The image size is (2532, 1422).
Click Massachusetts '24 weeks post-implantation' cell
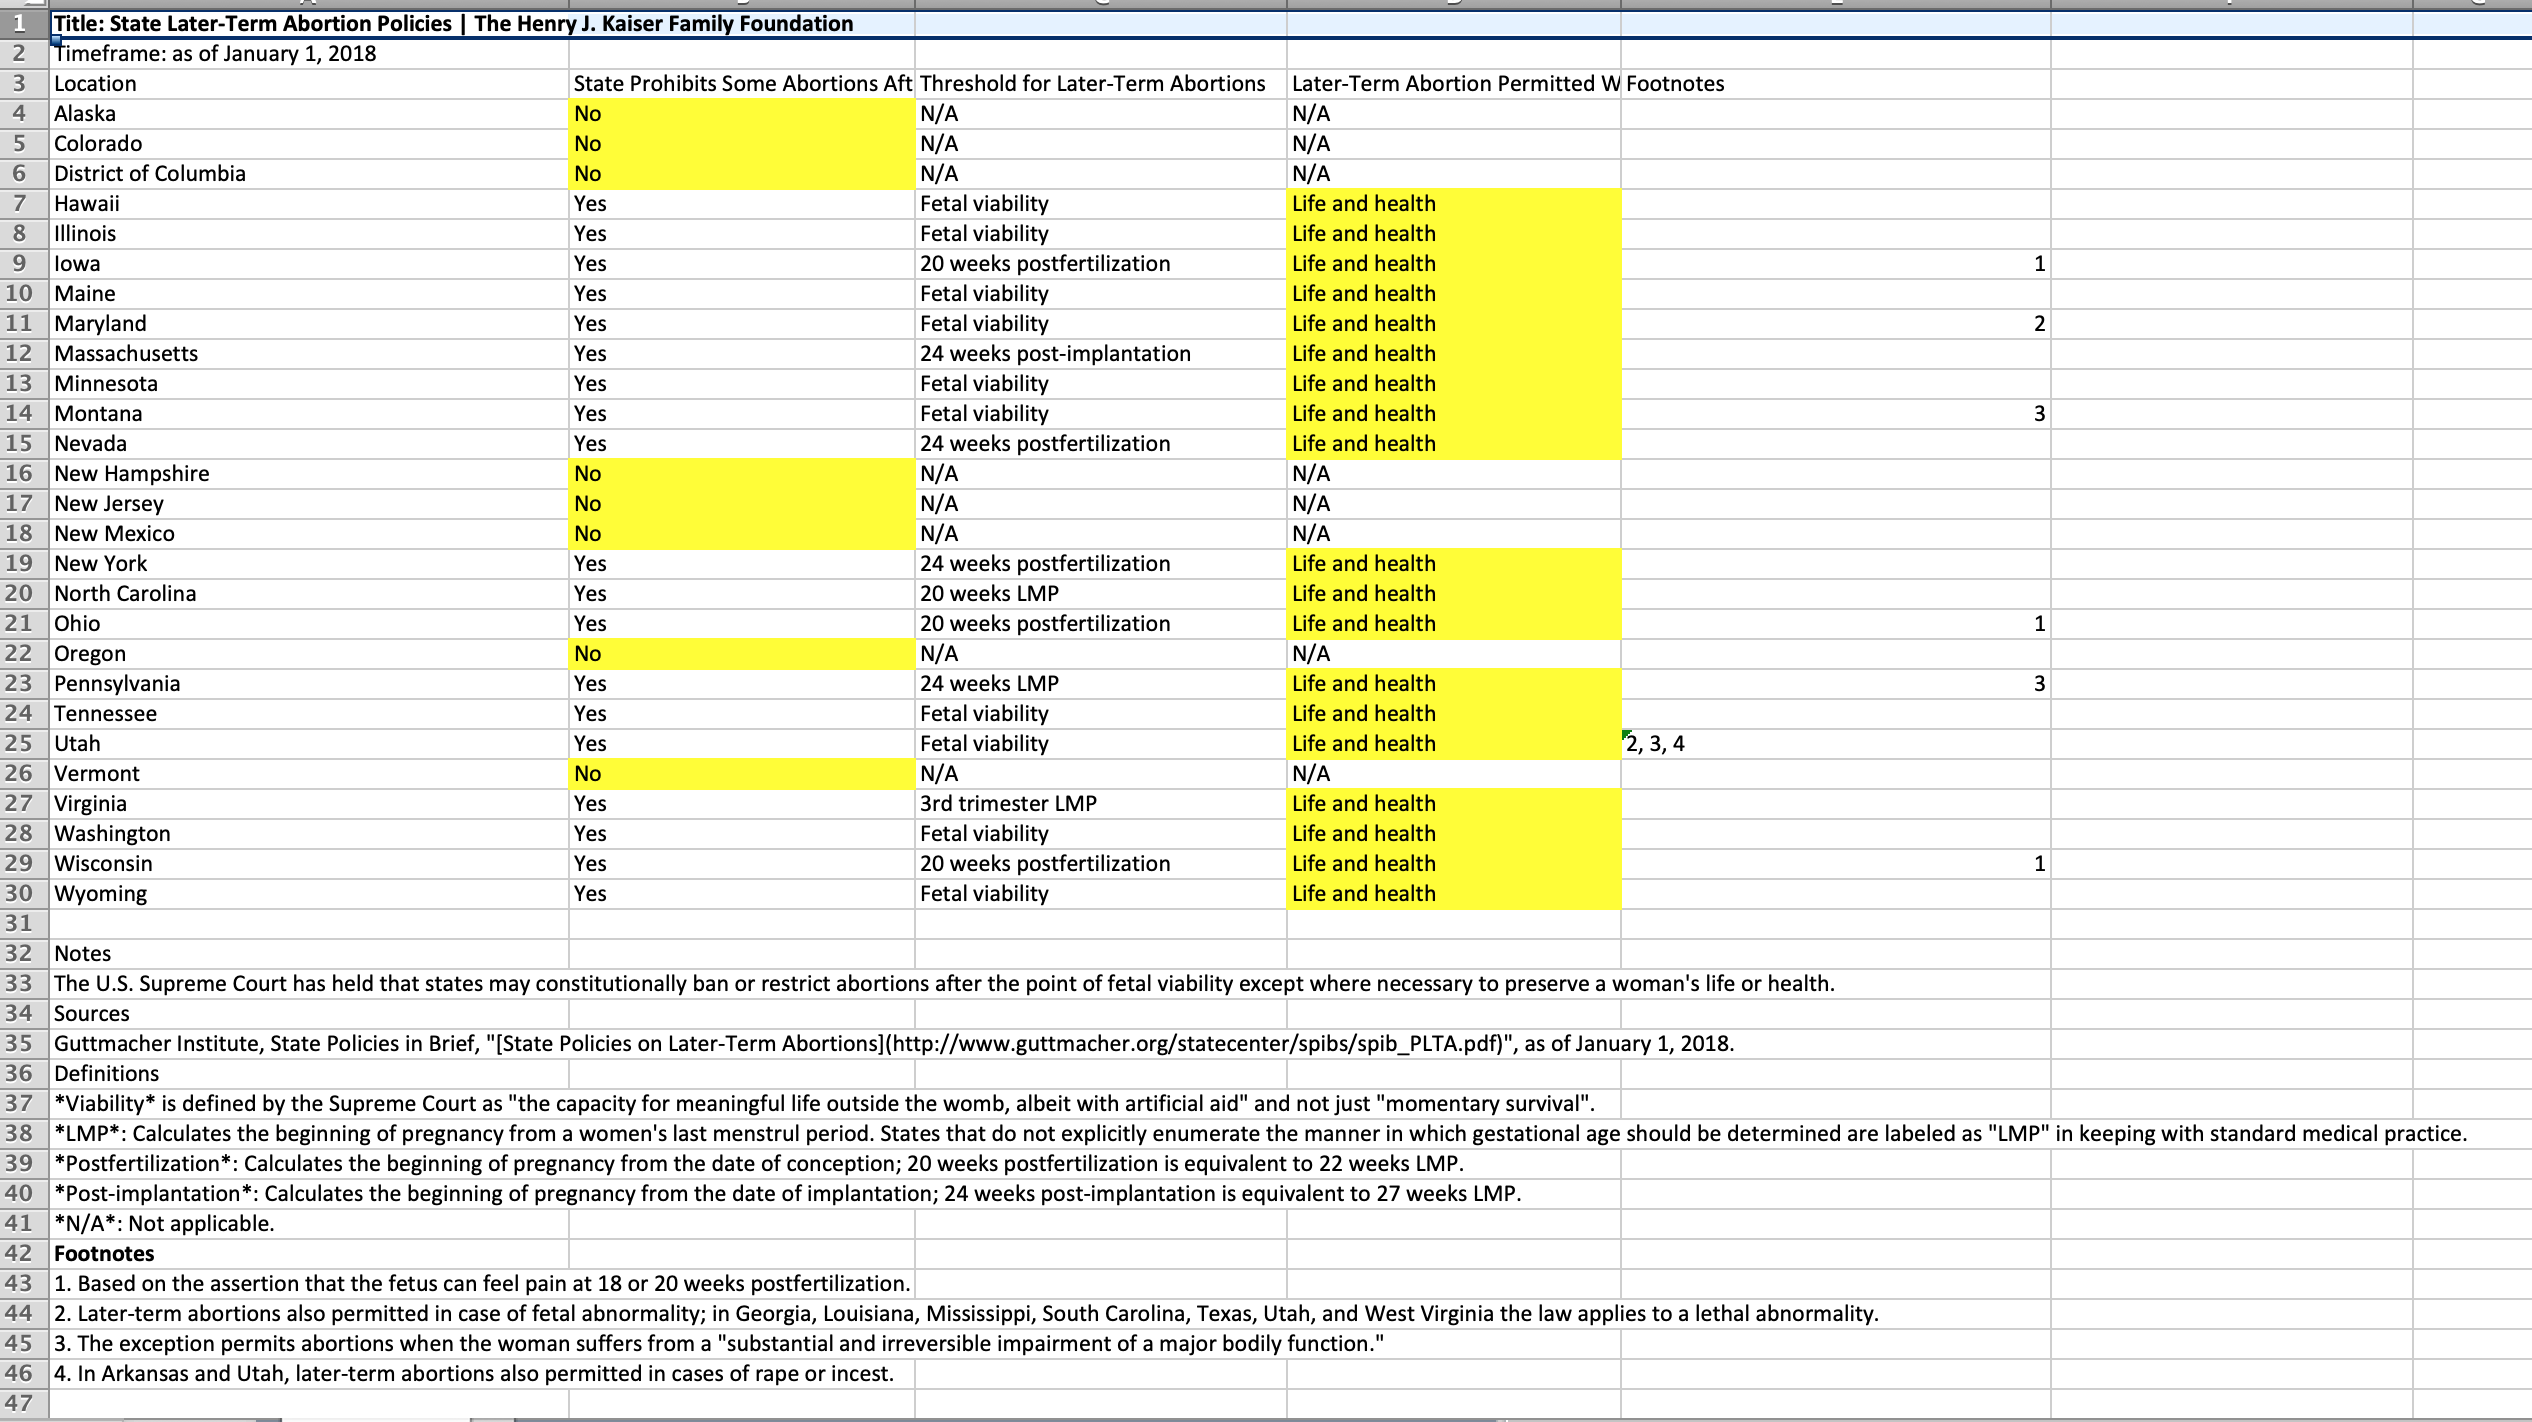pos(1100,354)
